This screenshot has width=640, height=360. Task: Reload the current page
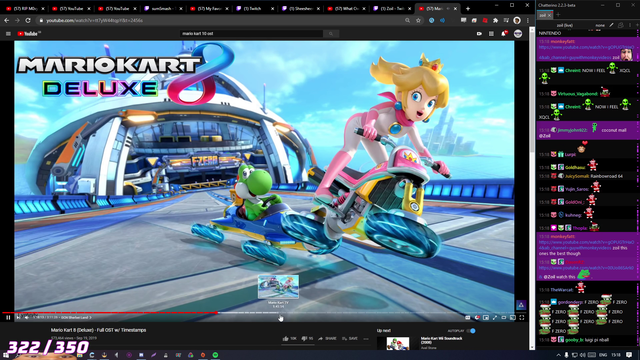pos(28,20)
